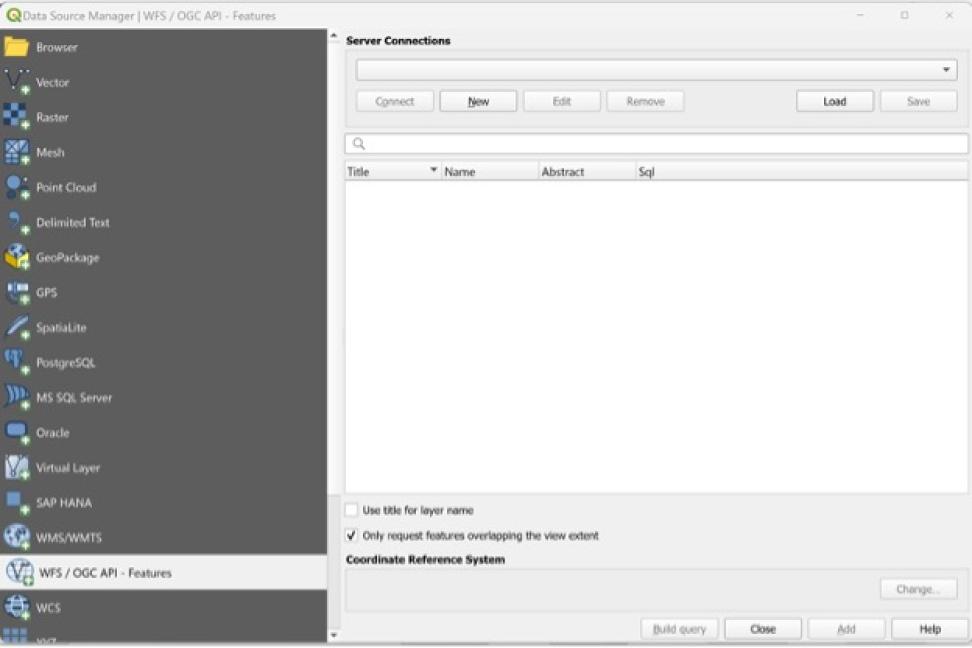Click the search magnifier icon
The width and height of the screenshot is (972, 648).
click(x=359, y=144)
